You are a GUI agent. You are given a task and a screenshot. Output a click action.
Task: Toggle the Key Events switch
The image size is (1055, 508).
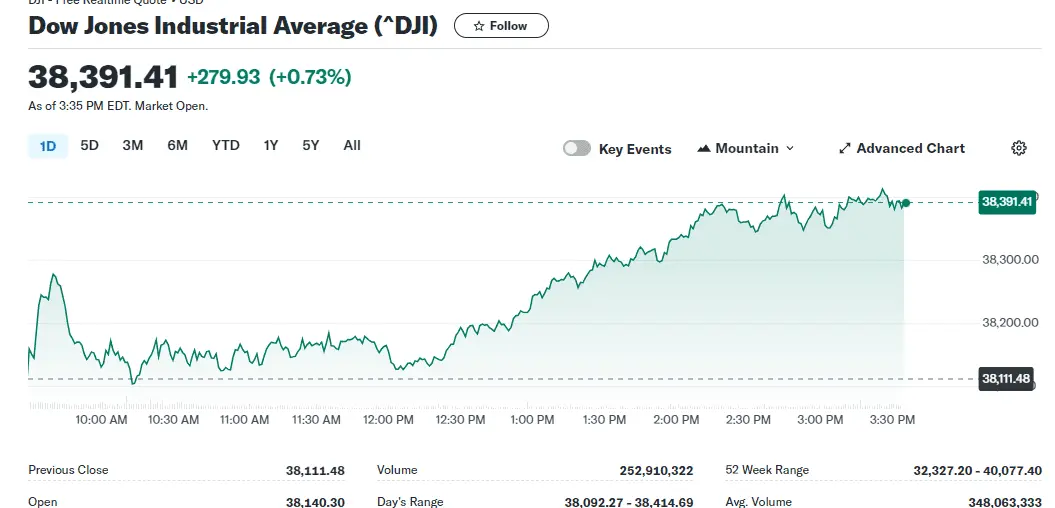[x=577, y=148]
